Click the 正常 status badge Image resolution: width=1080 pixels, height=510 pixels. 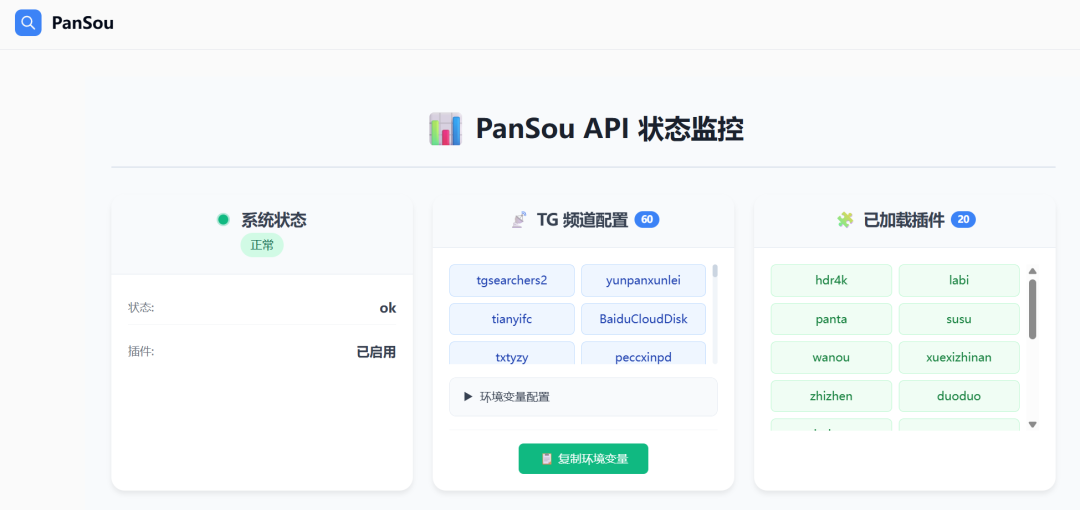(262, 245)
